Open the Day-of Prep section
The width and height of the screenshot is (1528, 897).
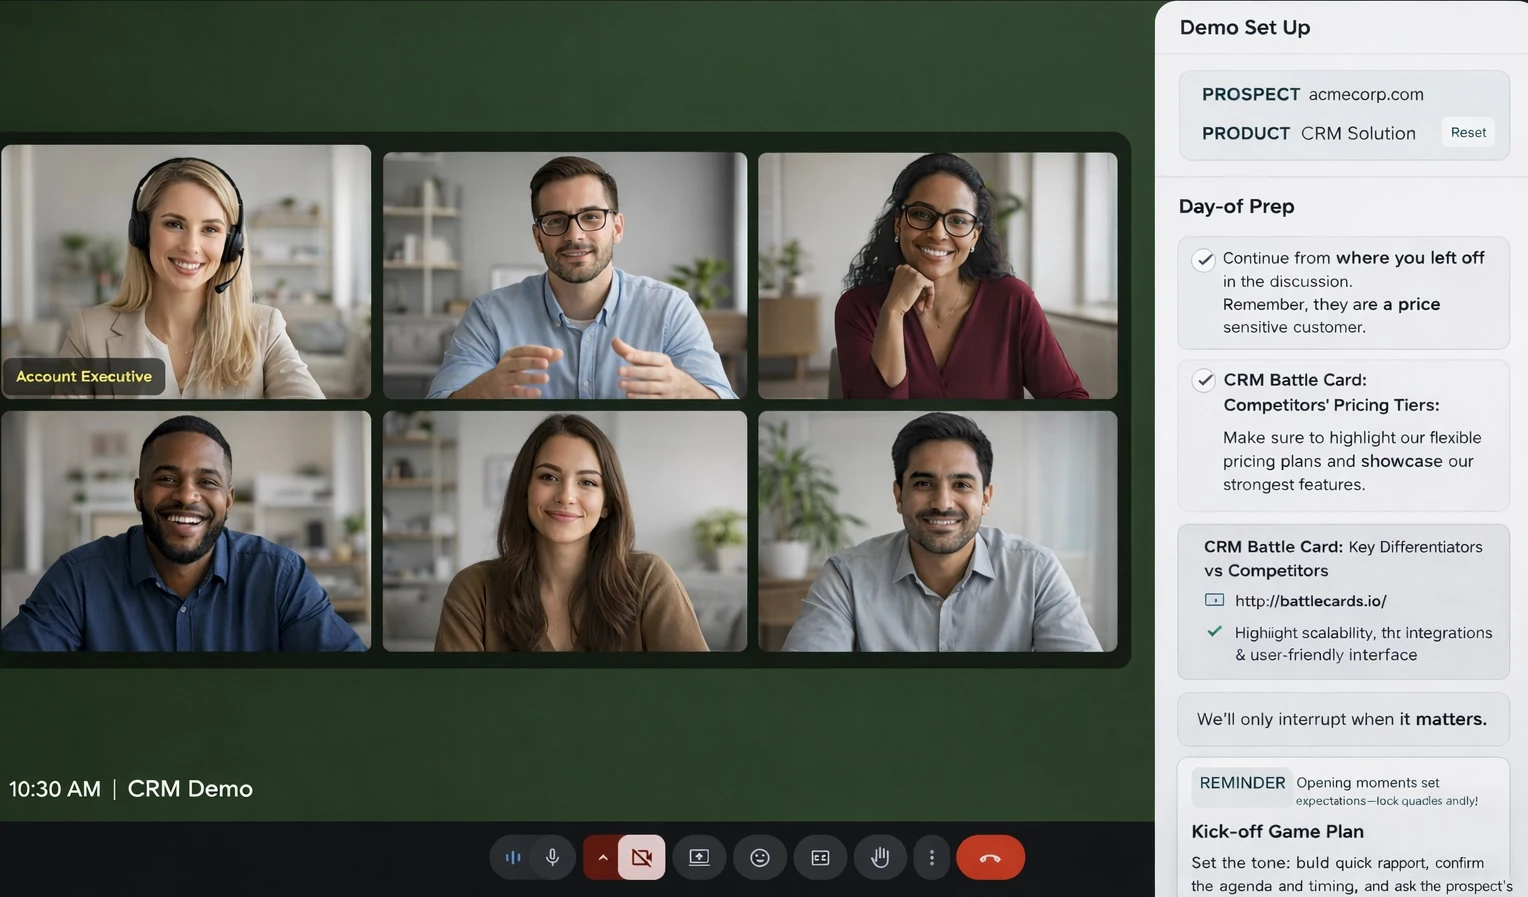click(1236, 206)
